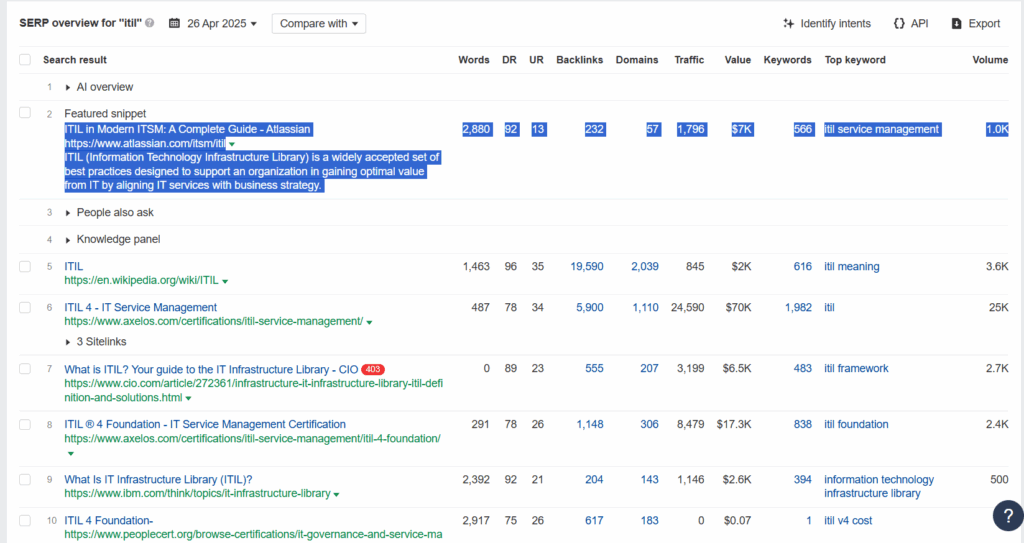This screenshot has height=543, width=1024.
Task: Check the ITIL 4 Foundation axelos row checkbox
Action: pos(25,424)
